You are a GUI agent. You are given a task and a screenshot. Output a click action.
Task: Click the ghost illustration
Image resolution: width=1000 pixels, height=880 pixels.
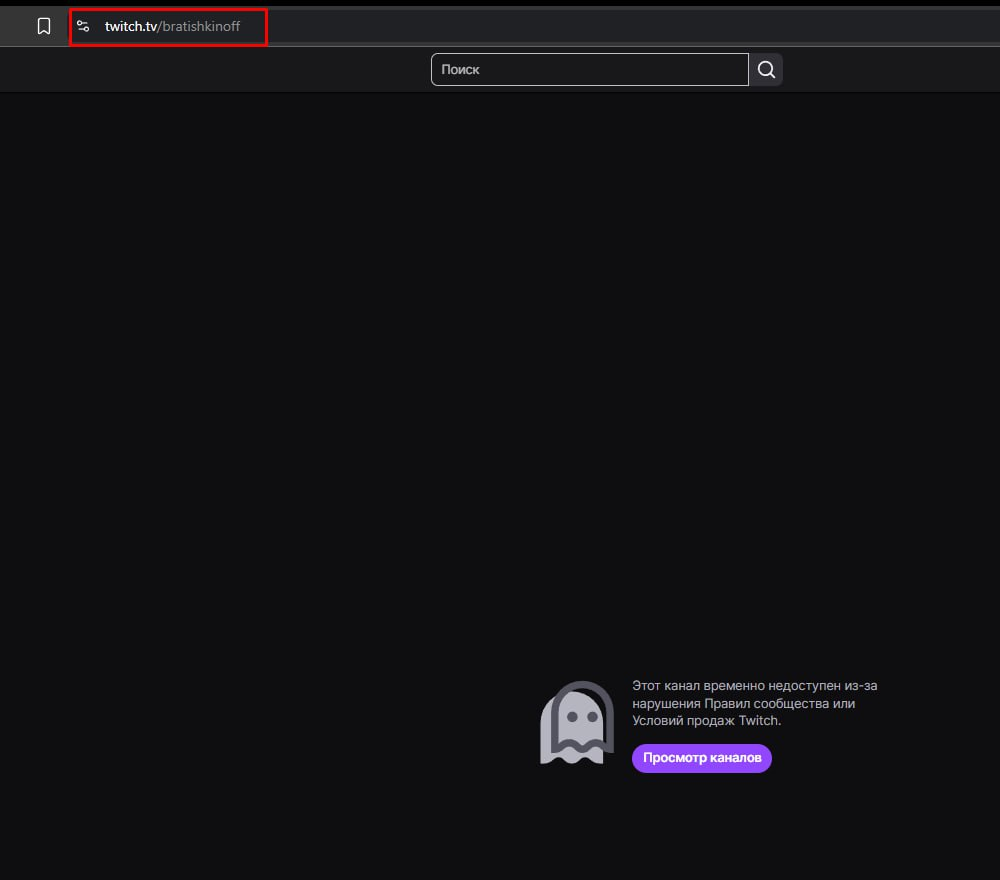[x=577, y=722]
